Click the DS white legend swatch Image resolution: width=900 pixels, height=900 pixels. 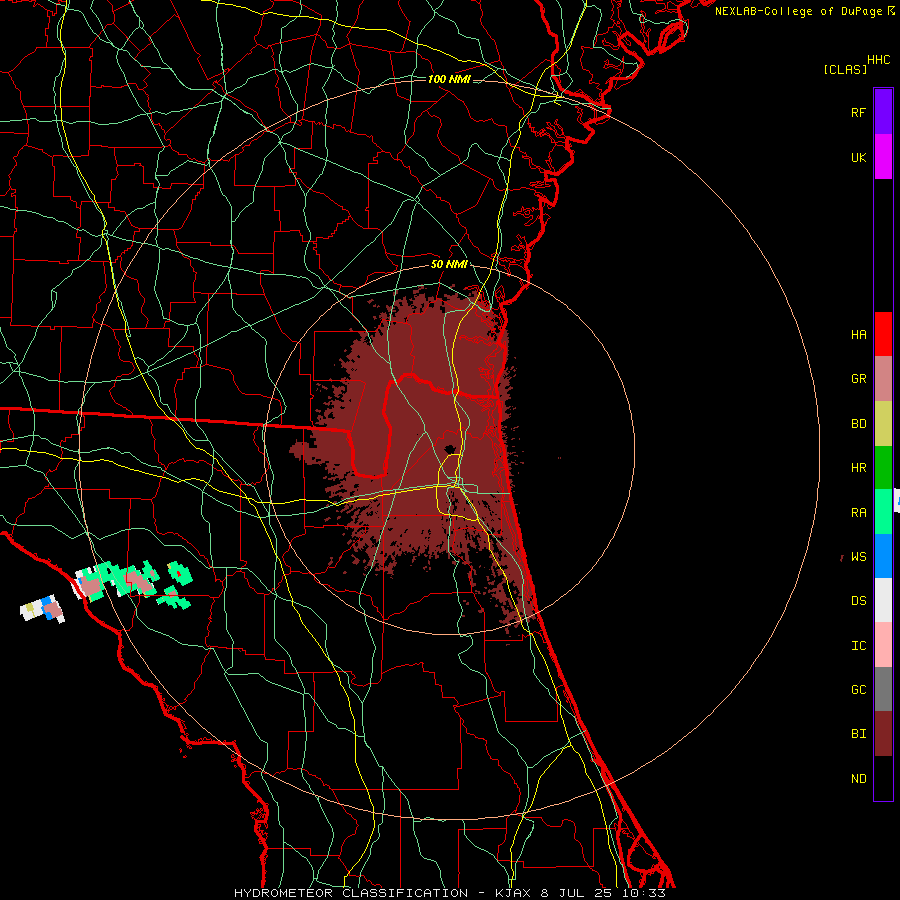[883, 600]
